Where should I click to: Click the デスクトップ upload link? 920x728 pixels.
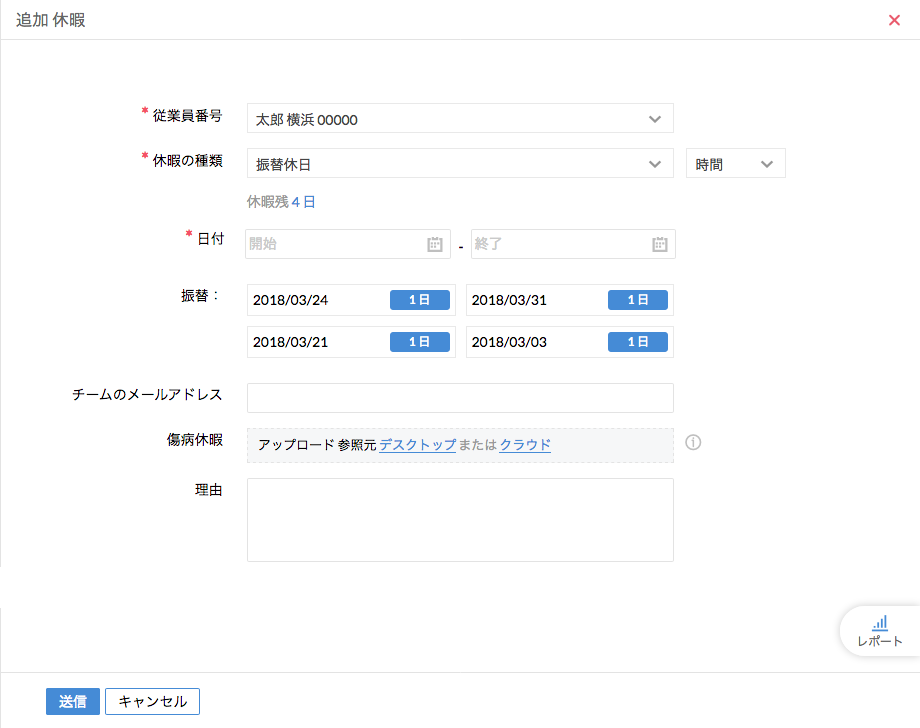(418, 445)
